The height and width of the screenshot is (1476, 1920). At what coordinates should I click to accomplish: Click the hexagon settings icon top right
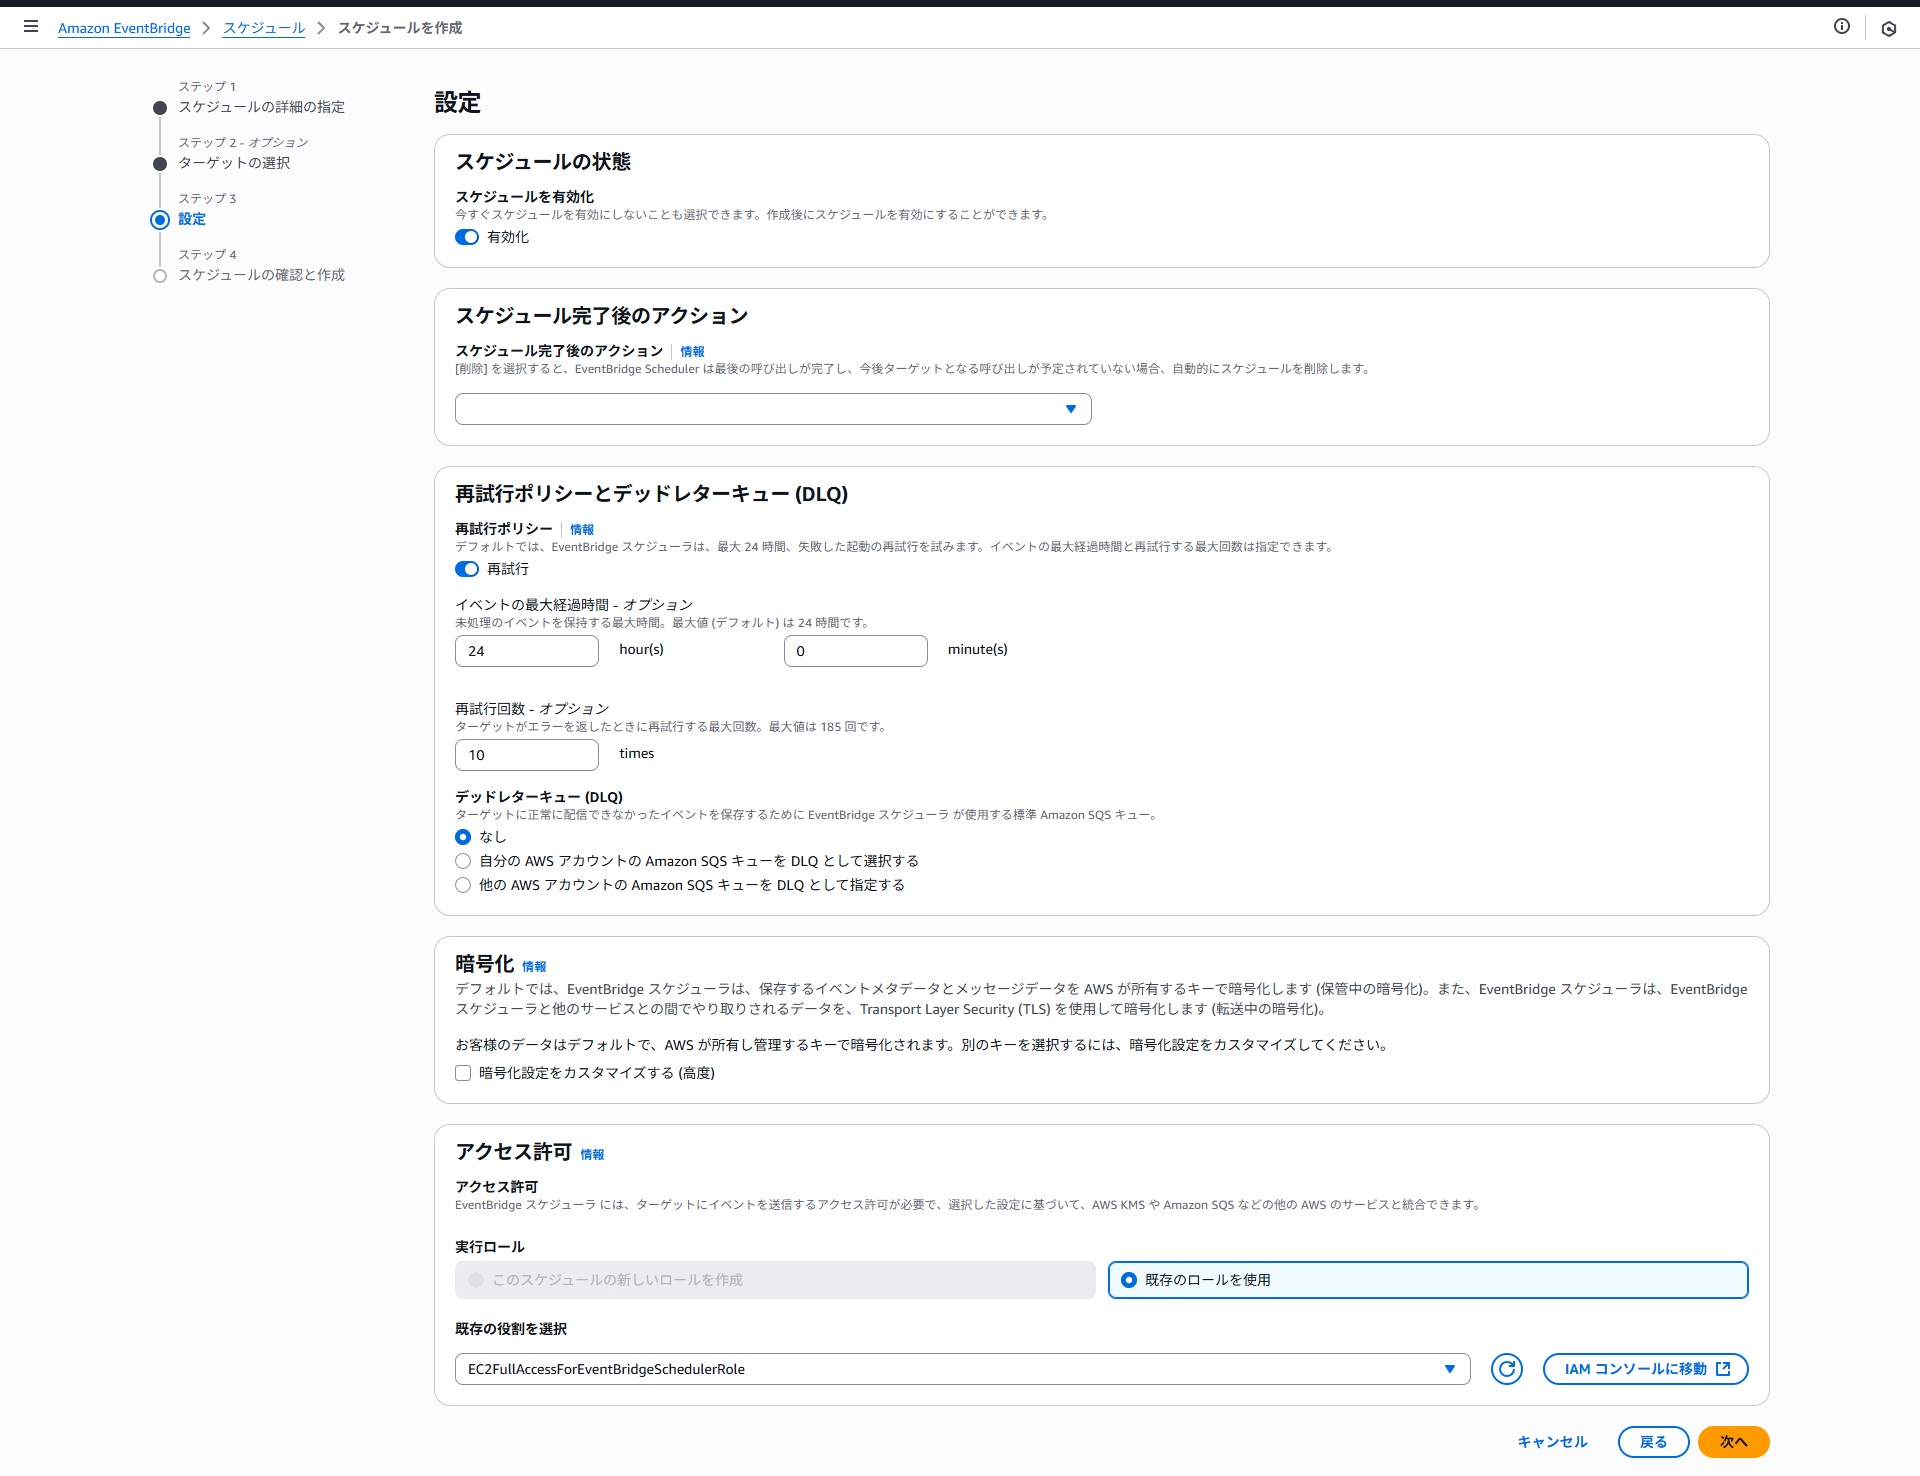(1888, 29)
